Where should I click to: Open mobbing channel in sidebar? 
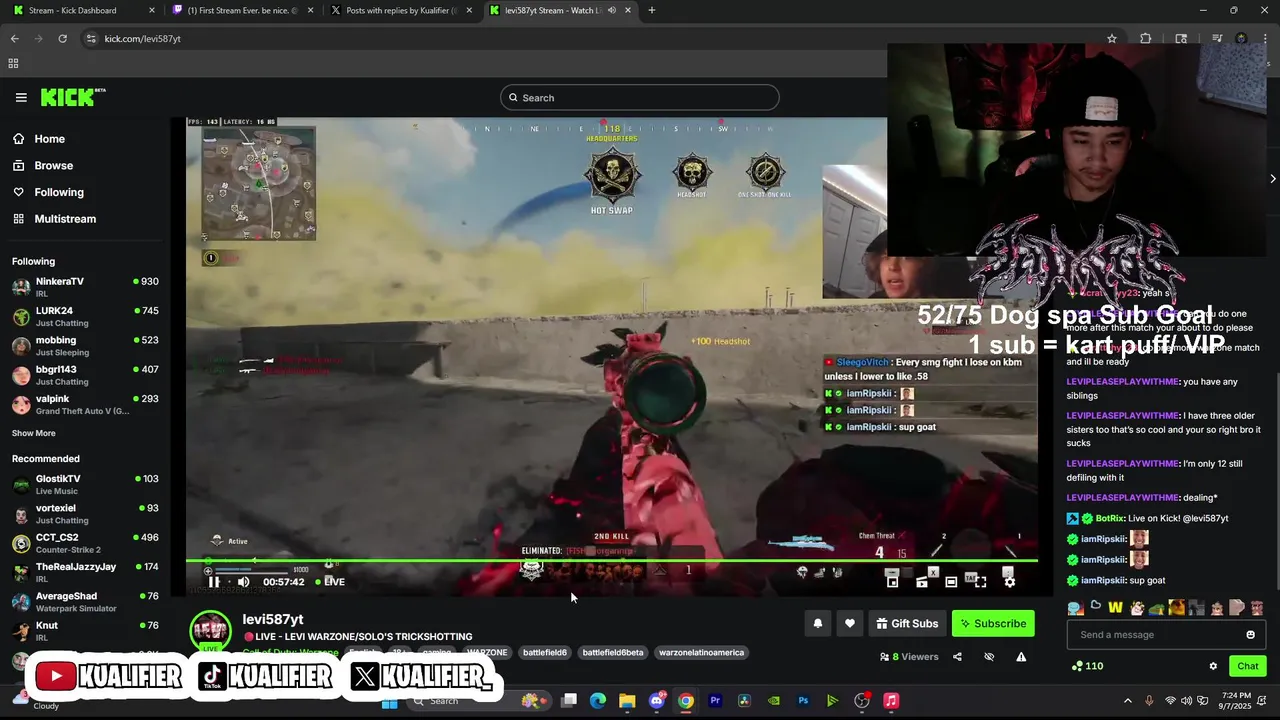(x=85, y=345)
